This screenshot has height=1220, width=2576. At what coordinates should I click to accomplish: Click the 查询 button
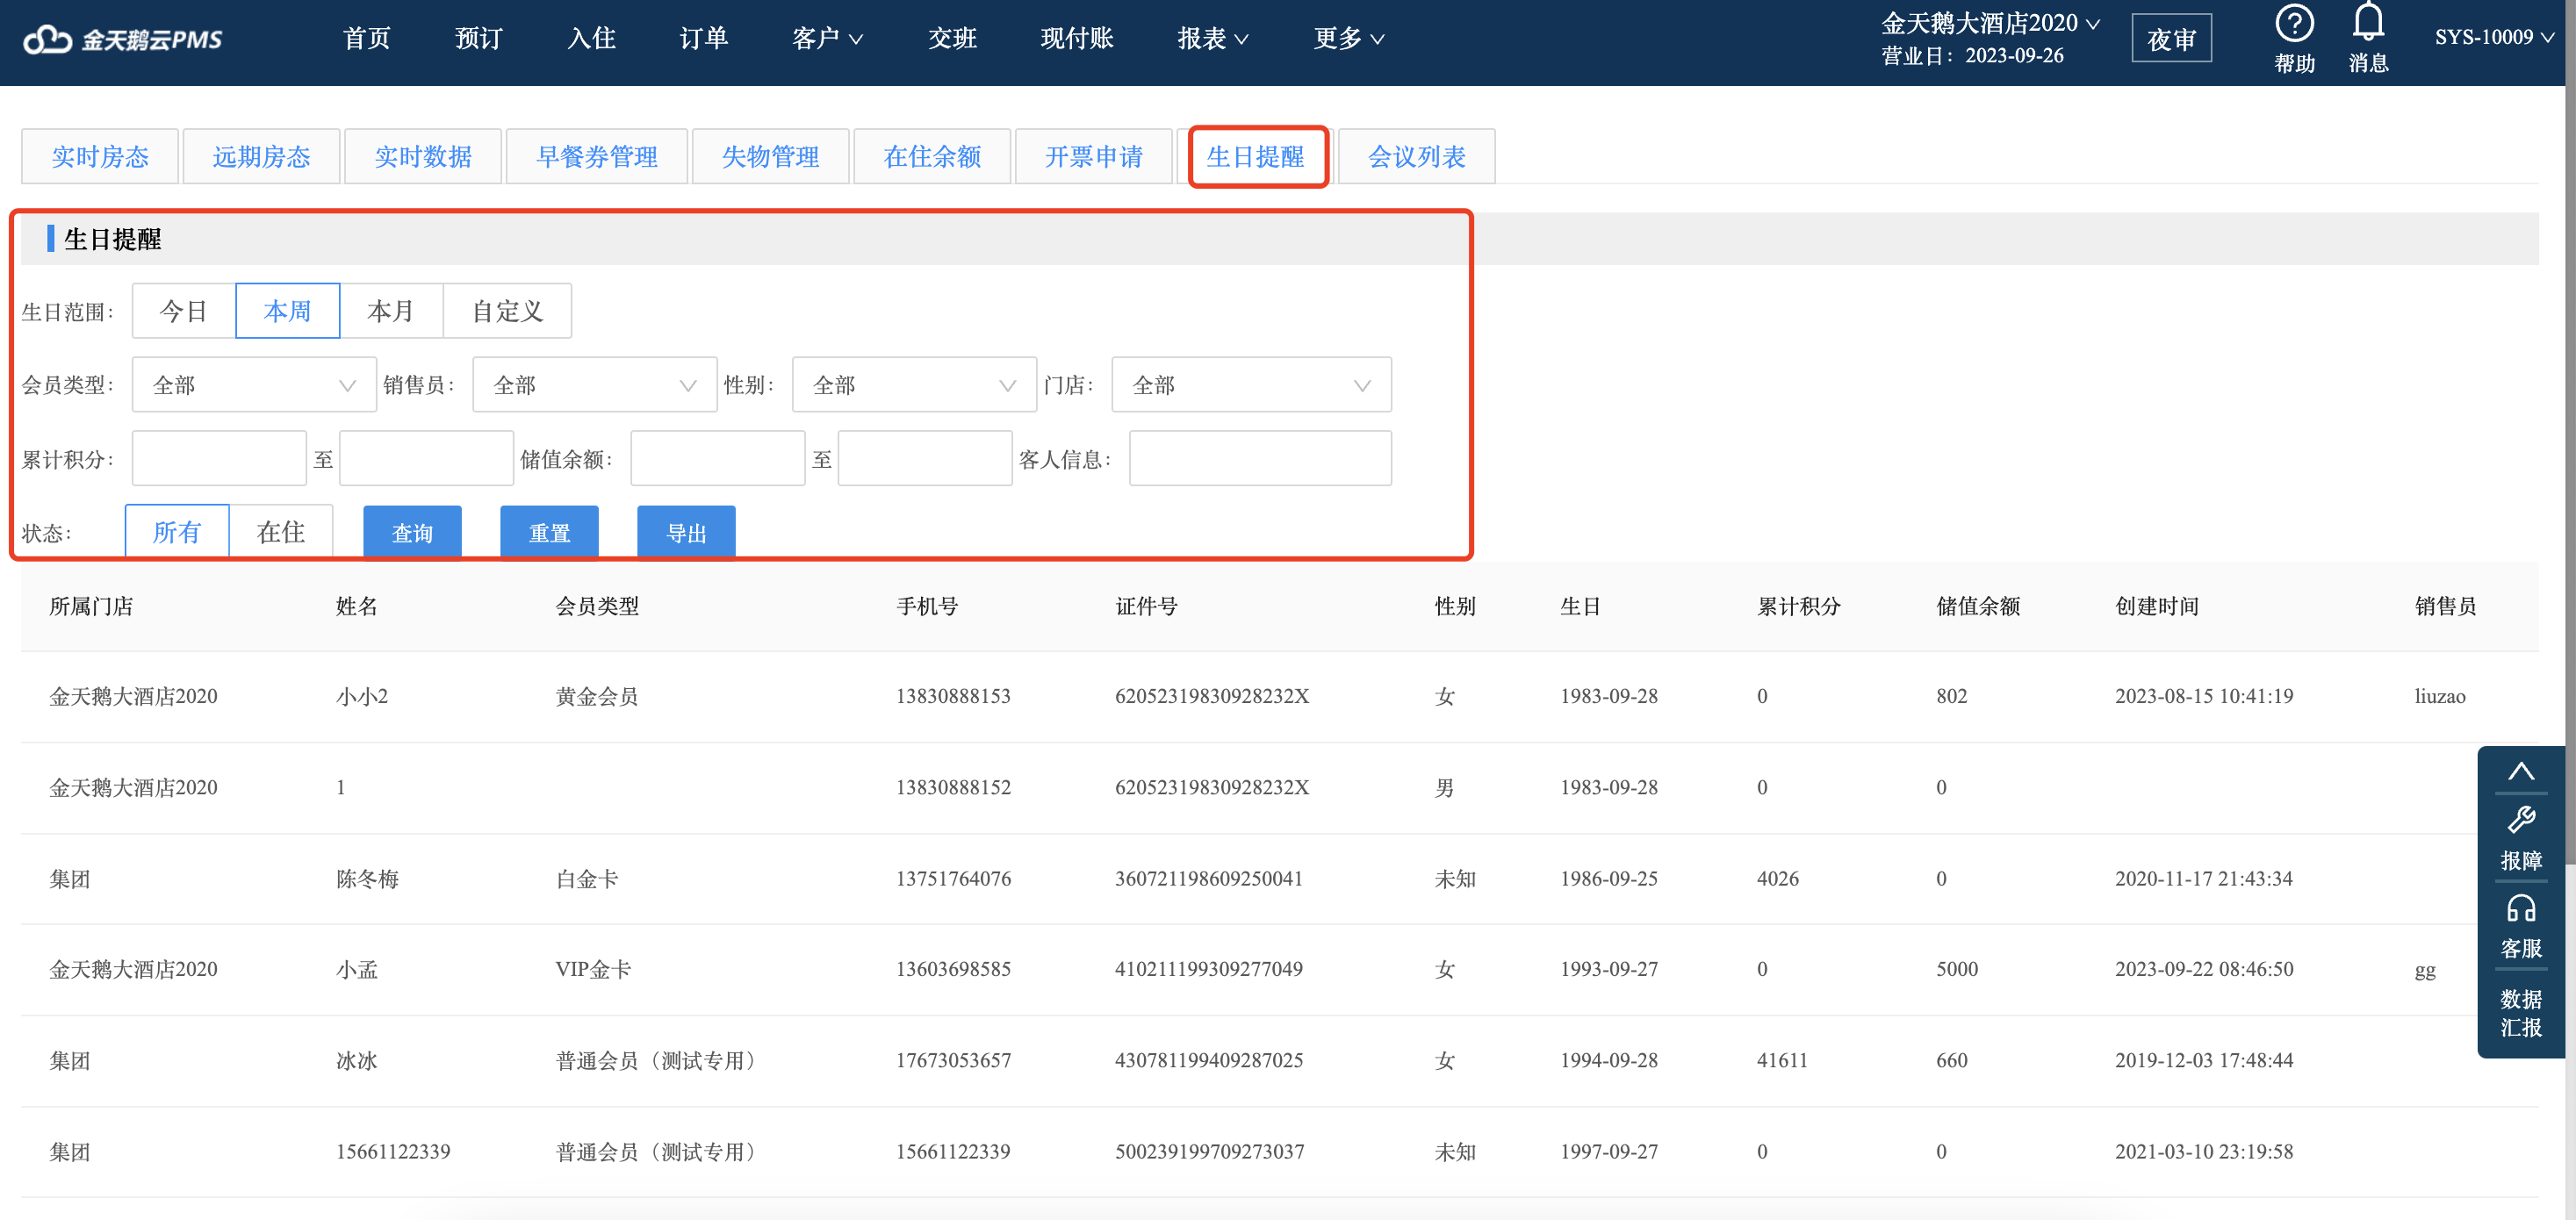tap(412, 532)
